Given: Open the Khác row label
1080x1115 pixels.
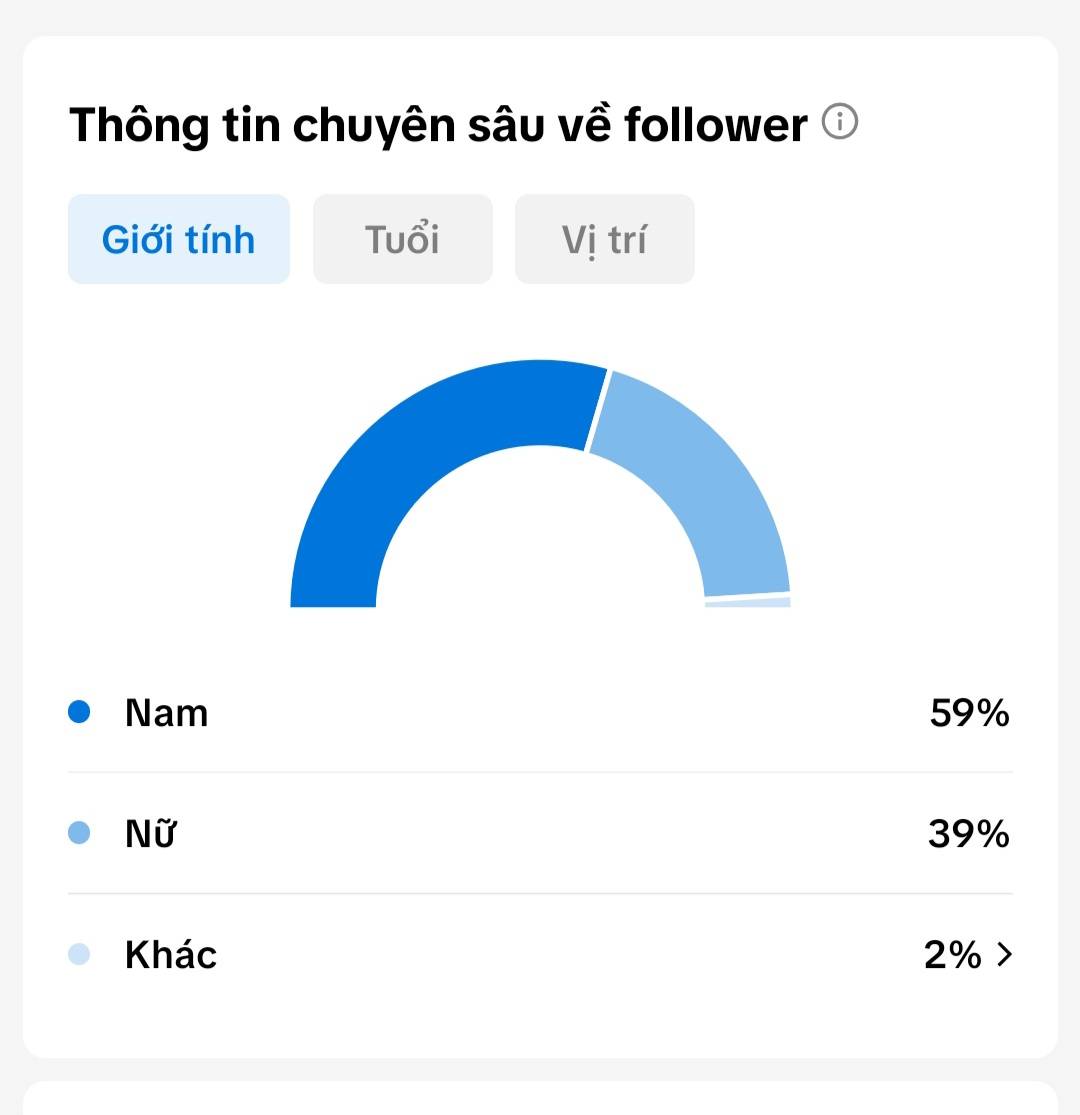Looking at the screenshot, I should pyautogui.click(x=171, y=954).
